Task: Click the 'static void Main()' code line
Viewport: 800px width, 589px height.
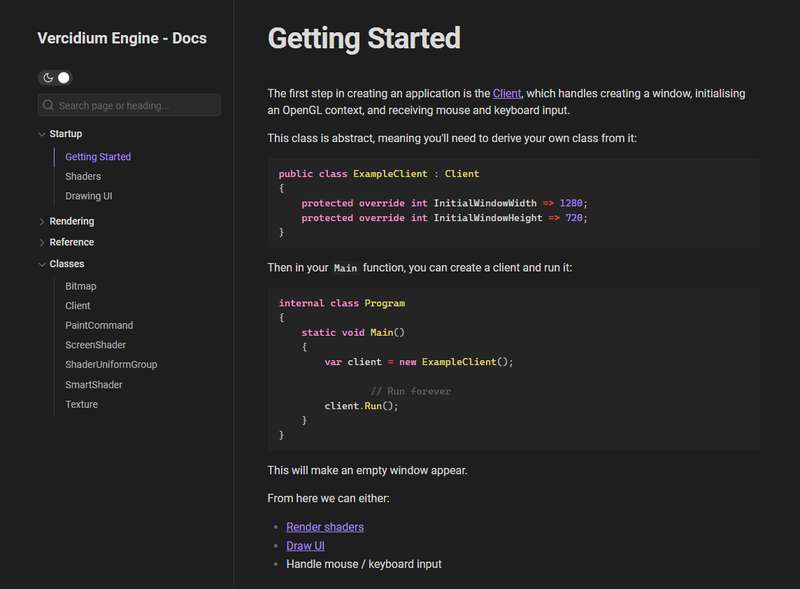Action: pyautogui.click(x=353, y=333)
